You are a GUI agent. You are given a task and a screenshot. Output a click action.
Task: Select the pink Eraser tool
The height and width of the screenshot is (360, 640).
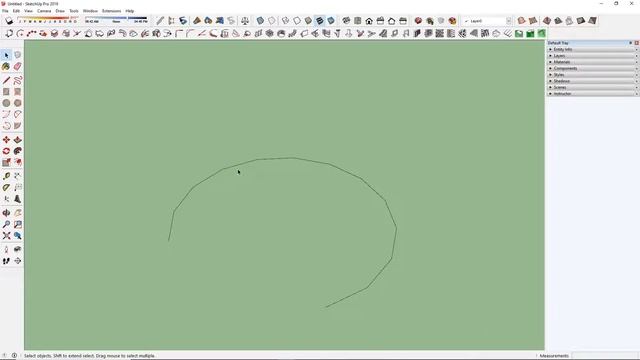tap(18, 66)
